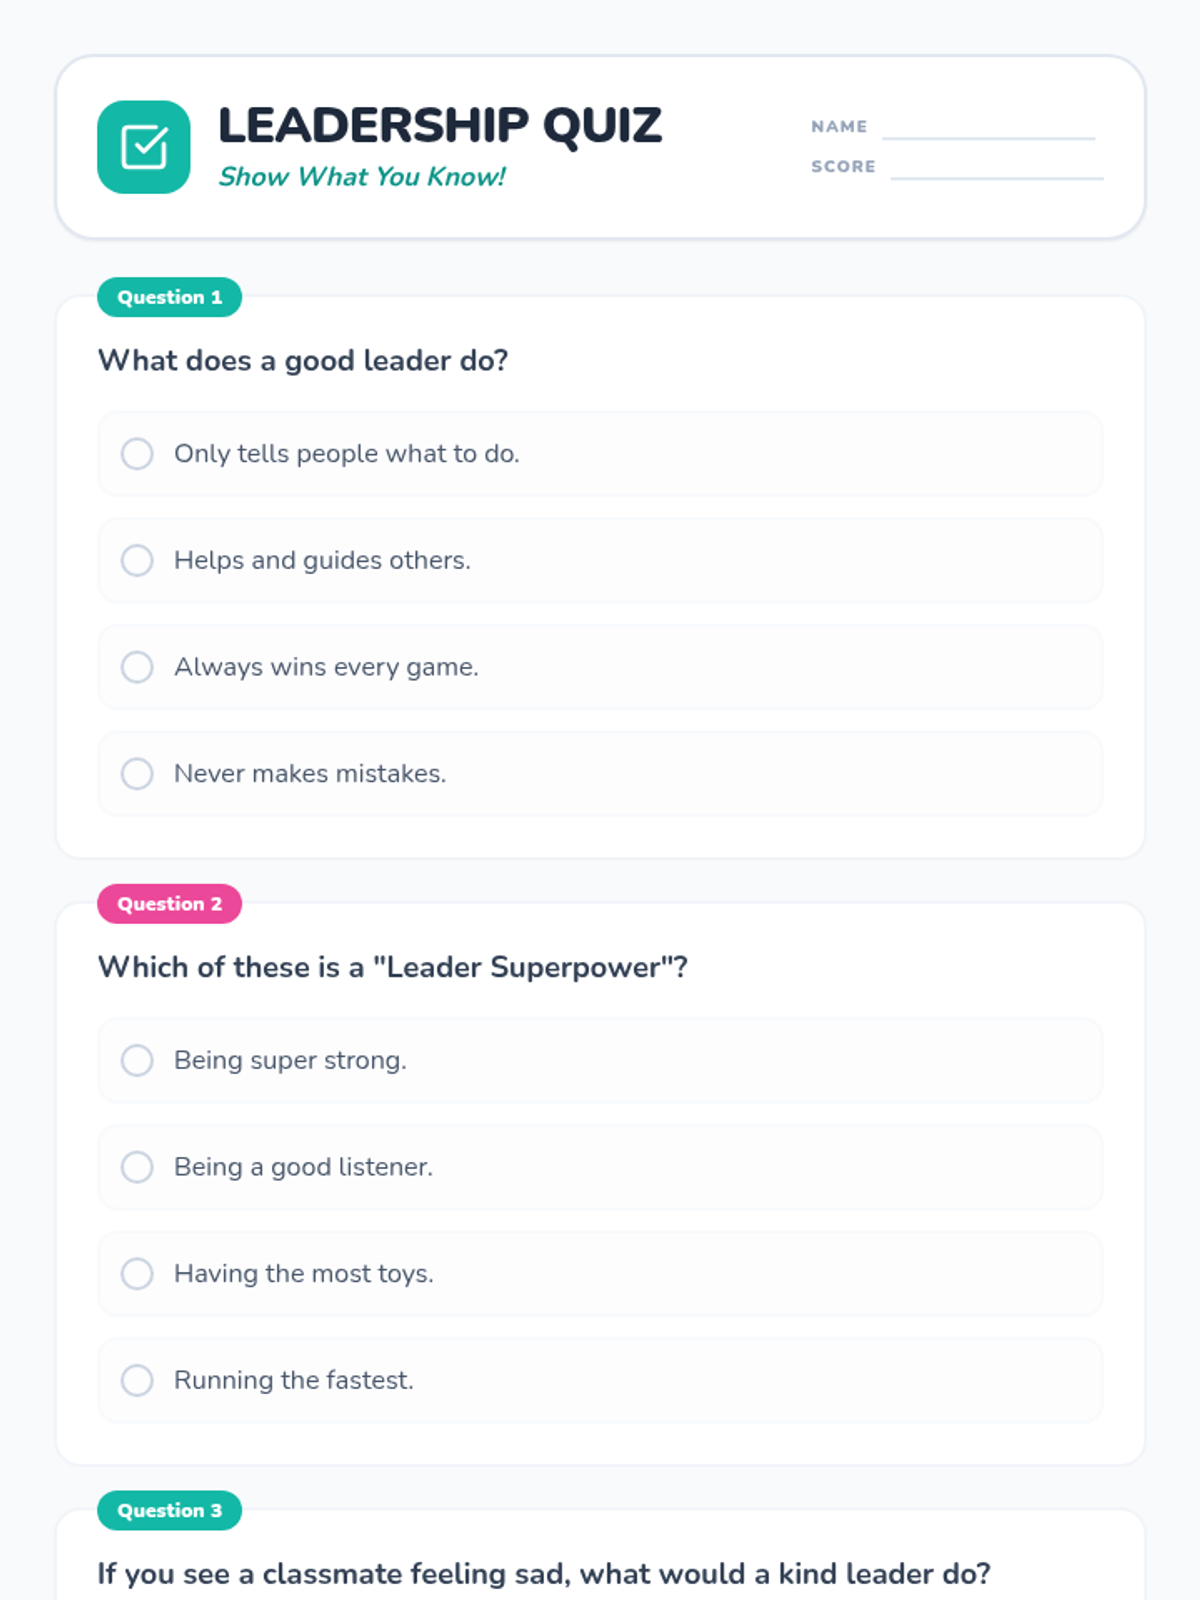The width and height of the screenshot is (1200, 1600).
Task: Click the Question 1 badge
Action: 169,297
